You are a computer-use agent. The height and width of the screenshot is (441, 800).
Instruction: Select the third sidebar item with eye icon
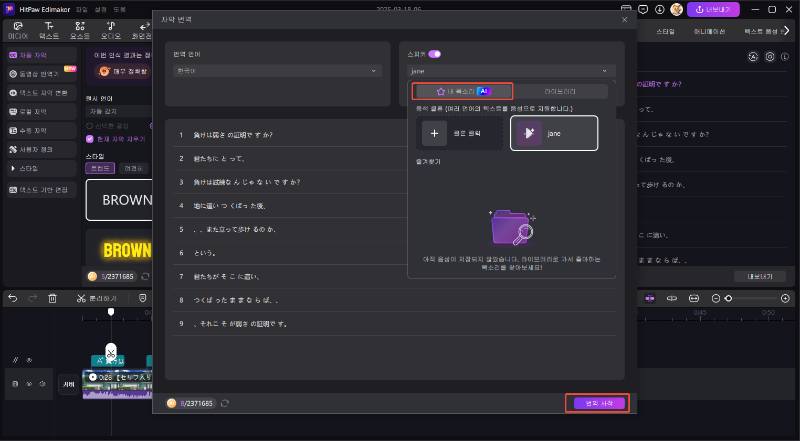pyautogui.click(x=41, y=93)
